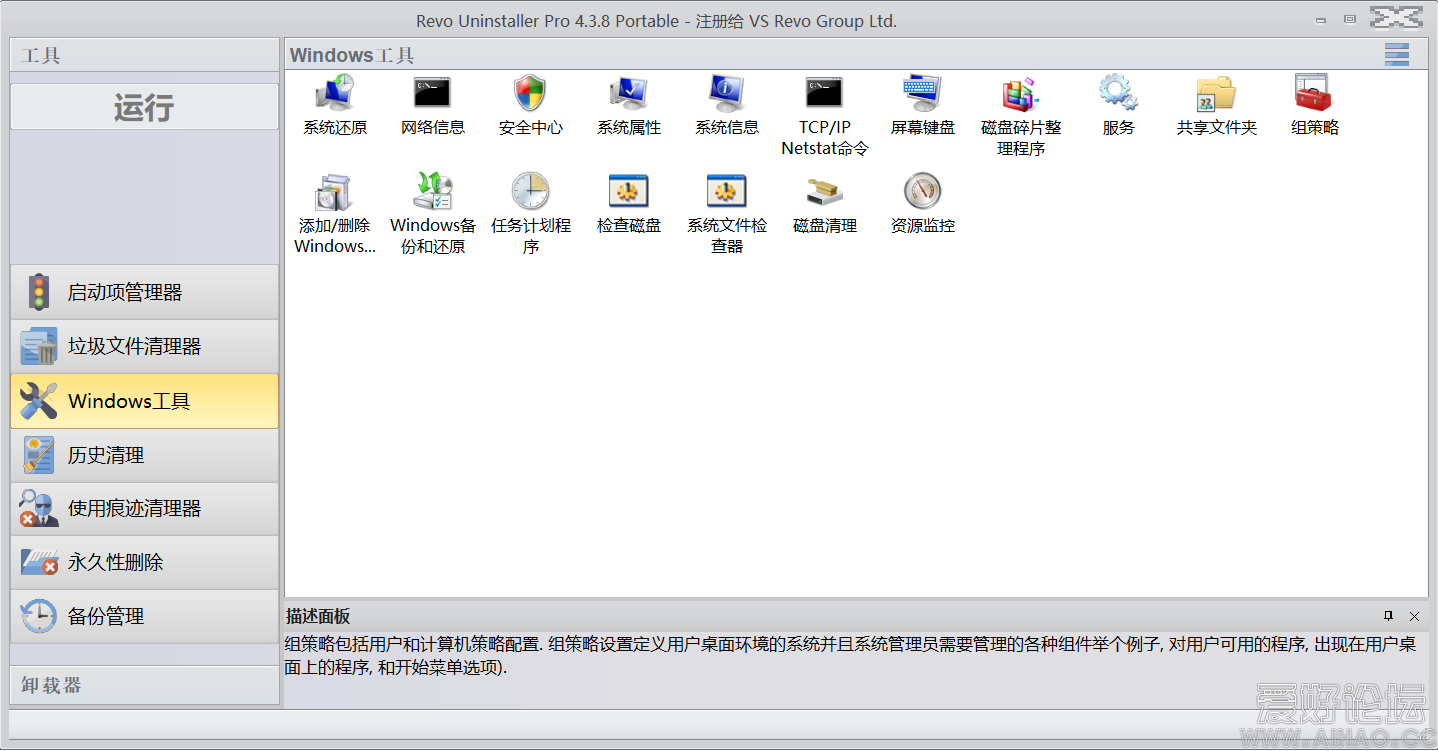Expand the 卸载器 section
The width and height of the screenshot is (1438, 751).
(144, 686)
